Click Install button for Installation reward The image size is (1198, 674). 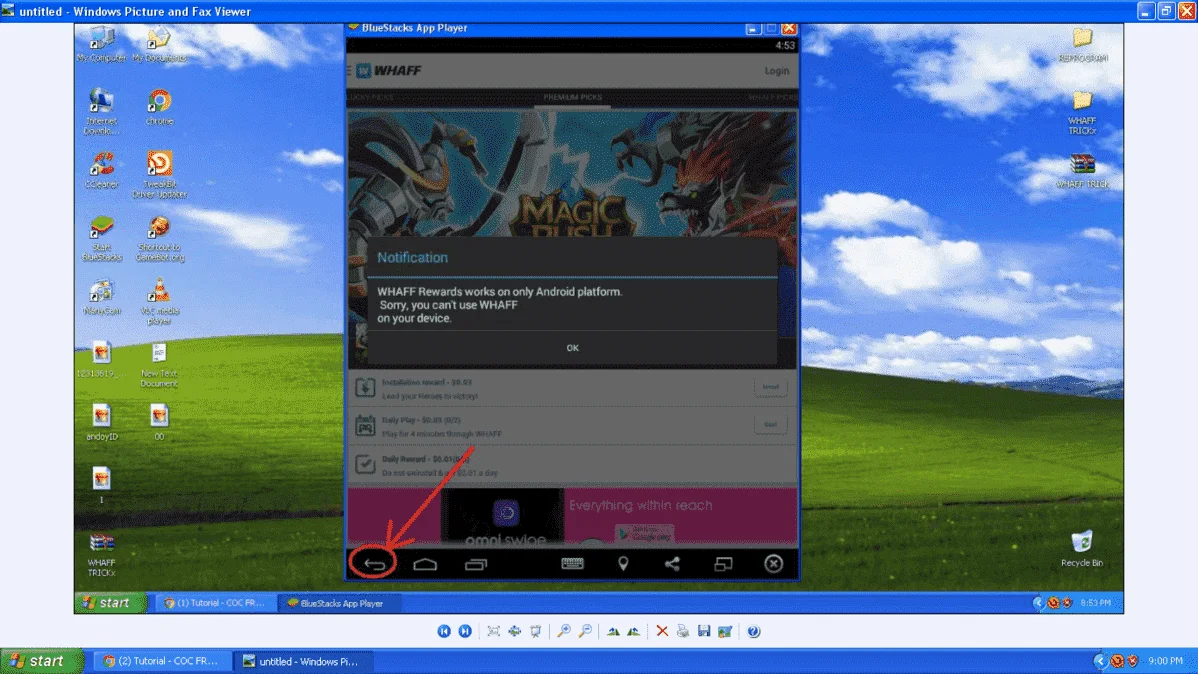770,387
